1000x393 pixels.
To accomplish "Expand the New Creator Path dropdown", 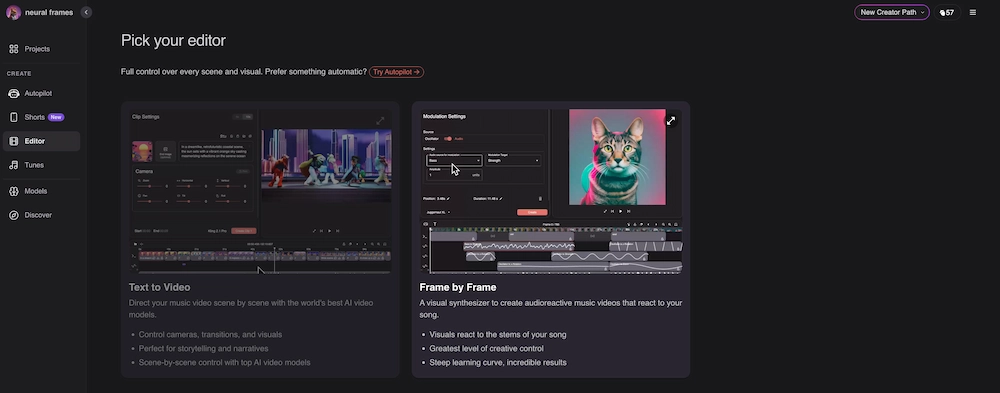I will click(x=892, y=12).
